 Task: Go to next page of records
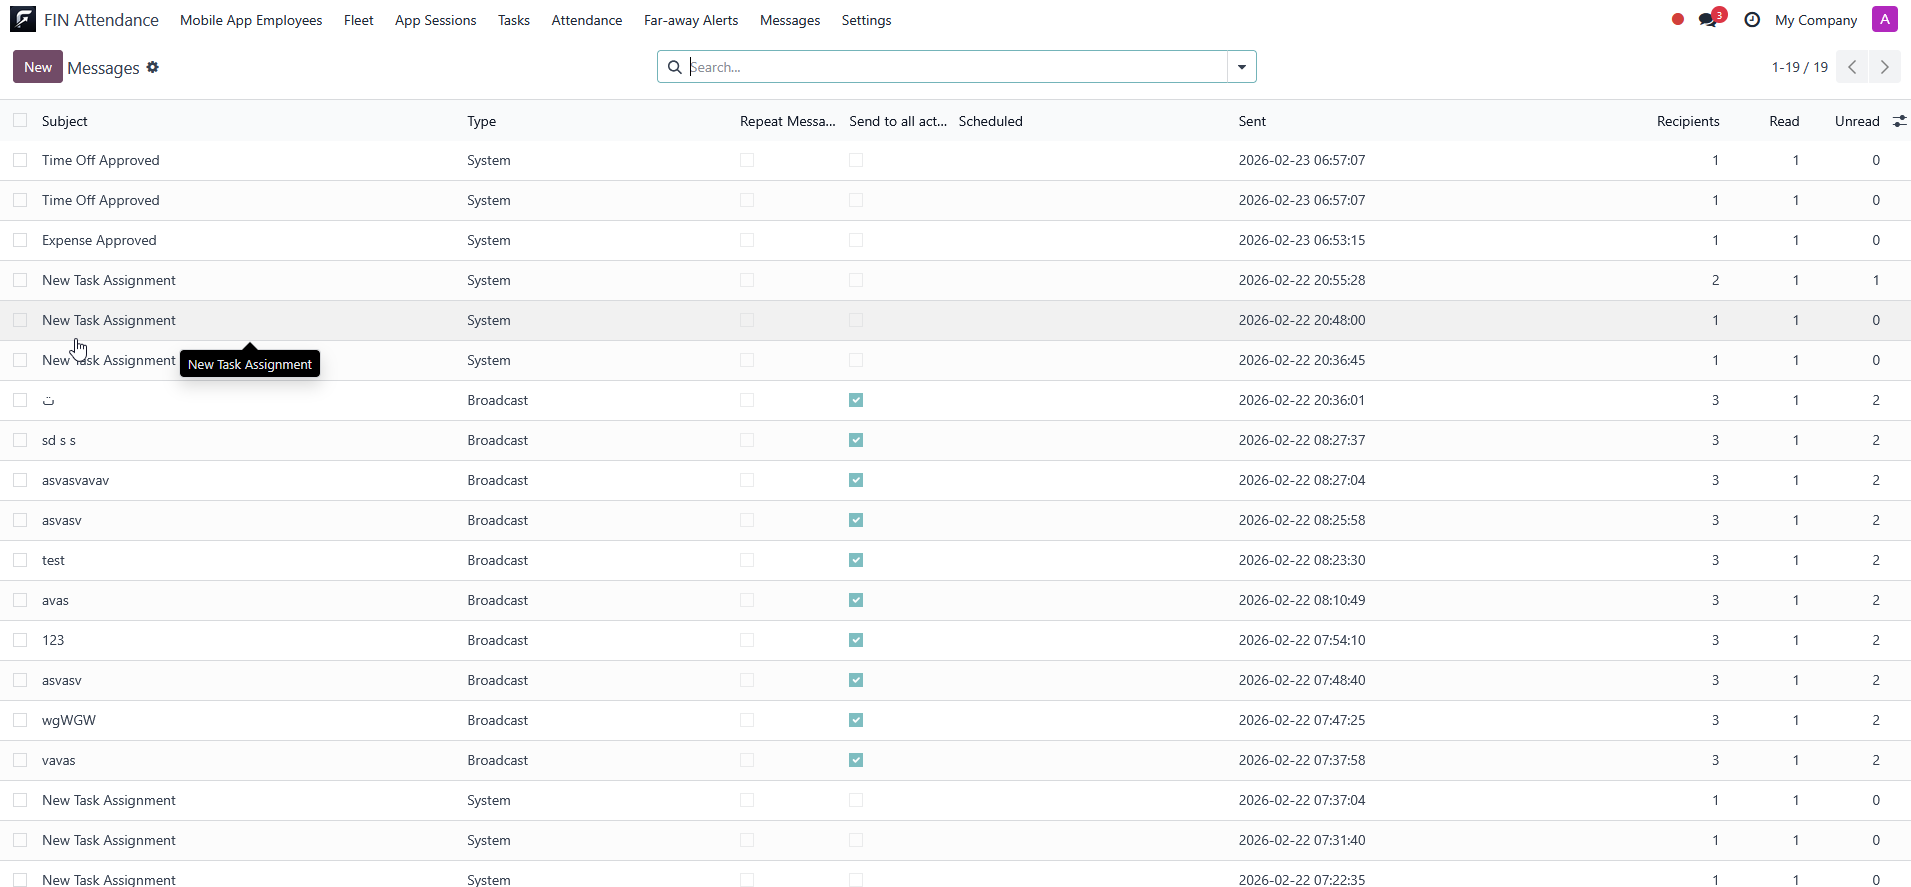point(1884,67)
